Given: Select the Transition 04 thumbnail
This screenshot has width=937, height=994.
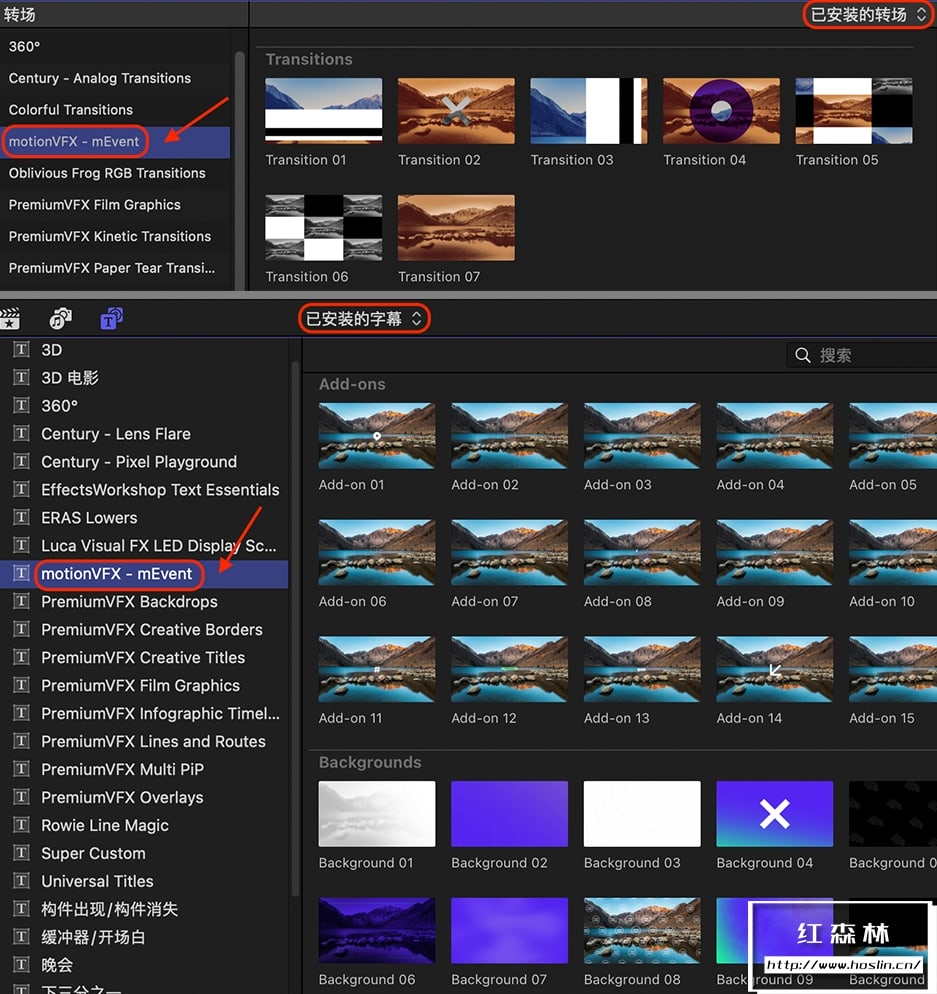Looking at the screenshot, I should 721,111.
